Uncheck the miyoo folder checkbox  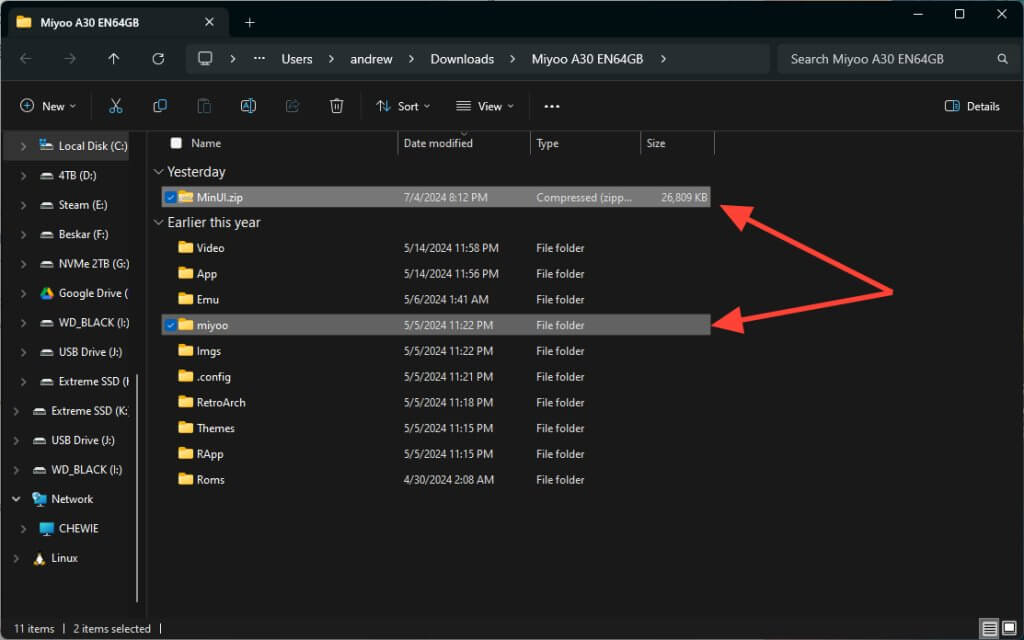point(171,325)
